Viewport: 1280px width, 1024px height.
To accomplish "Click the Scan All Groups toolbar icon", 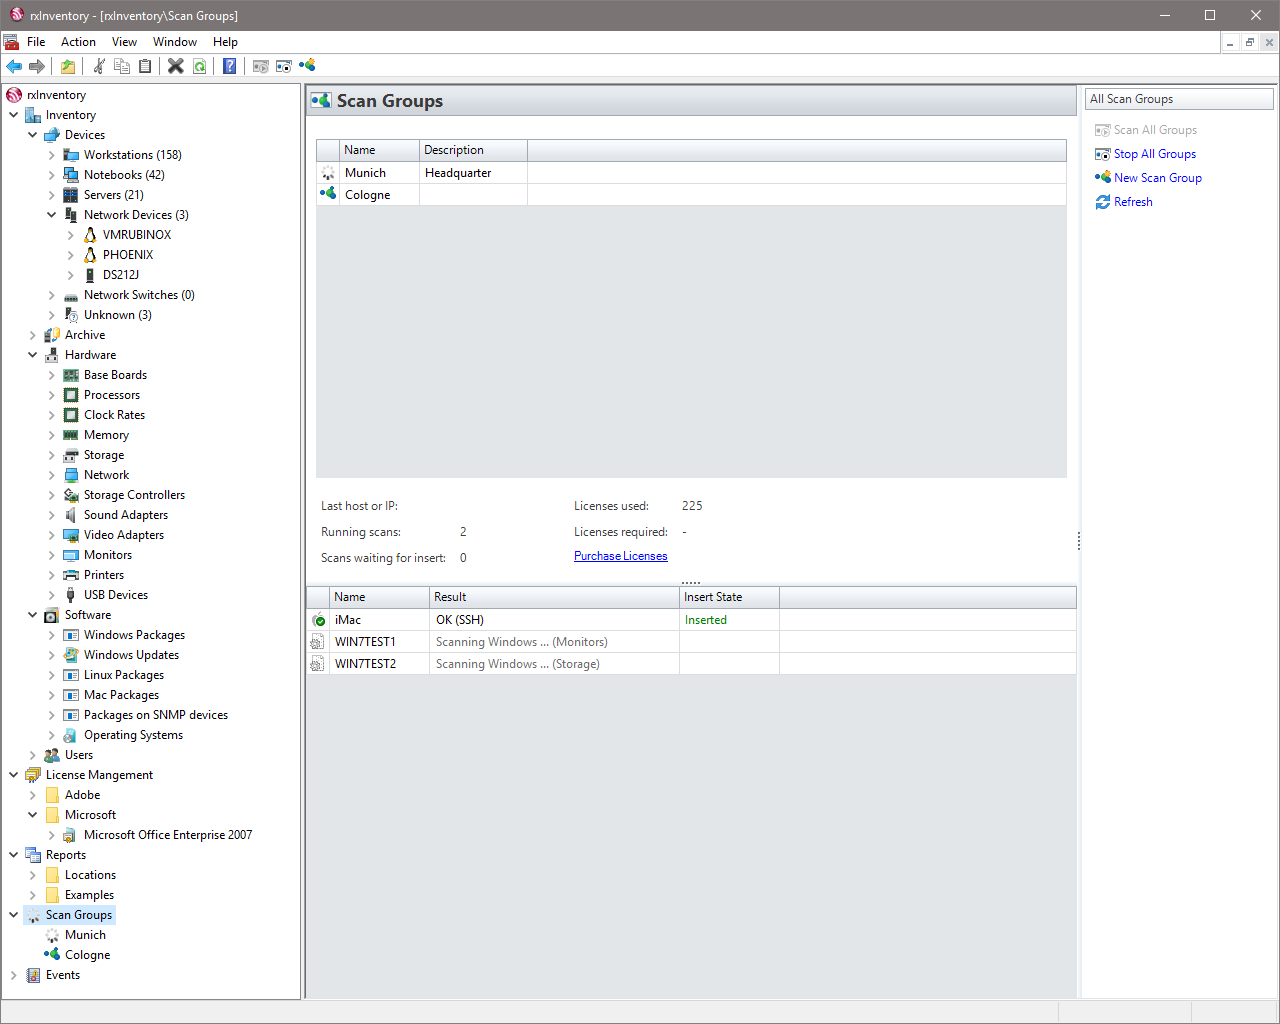I will pyautogui.click(x=261, y=66).
